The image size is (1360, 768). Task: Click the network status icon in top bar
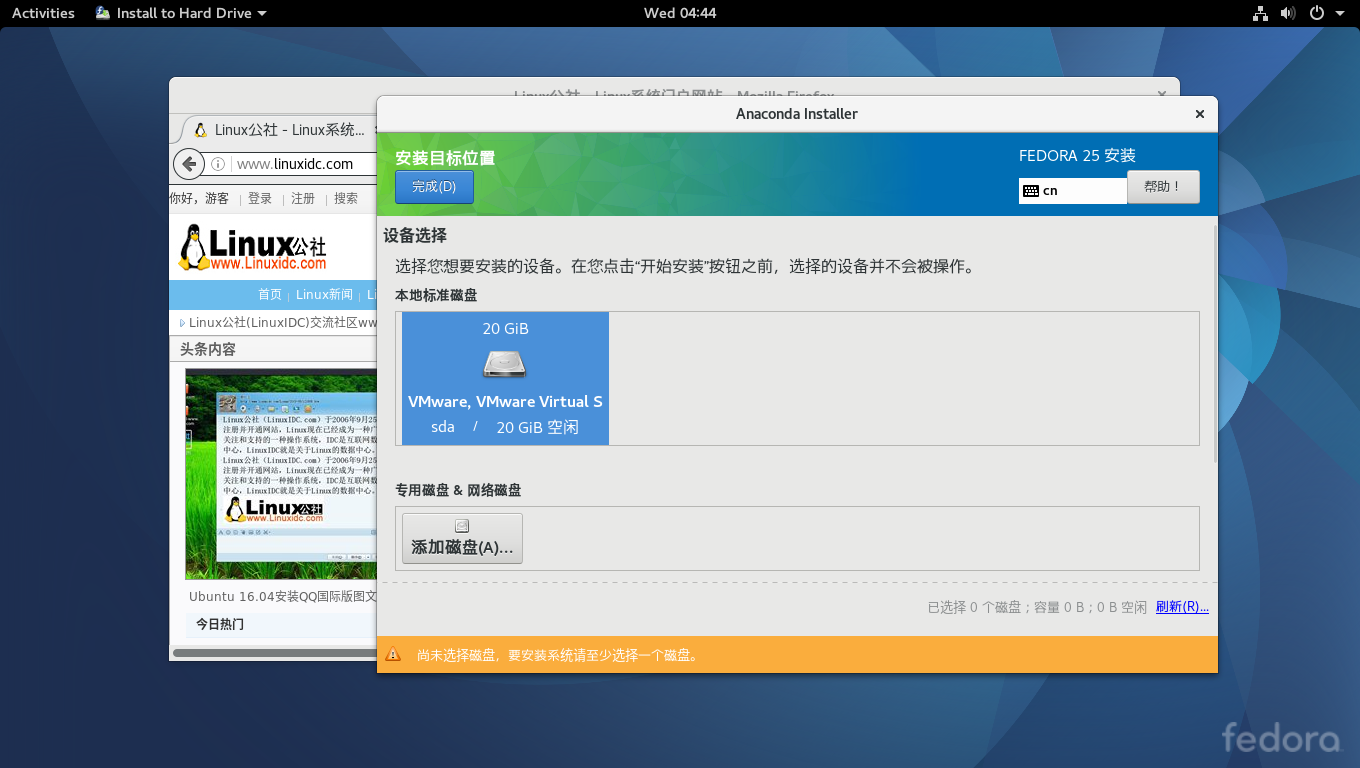(x=1260, y=13)
